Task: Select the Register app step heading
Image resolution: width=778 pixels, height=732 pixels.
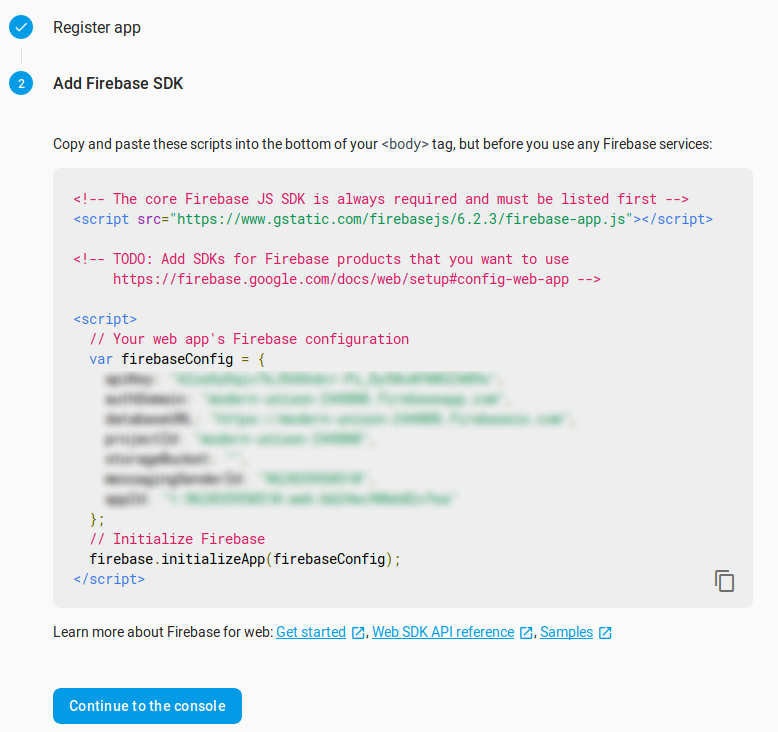Action: 97,27
